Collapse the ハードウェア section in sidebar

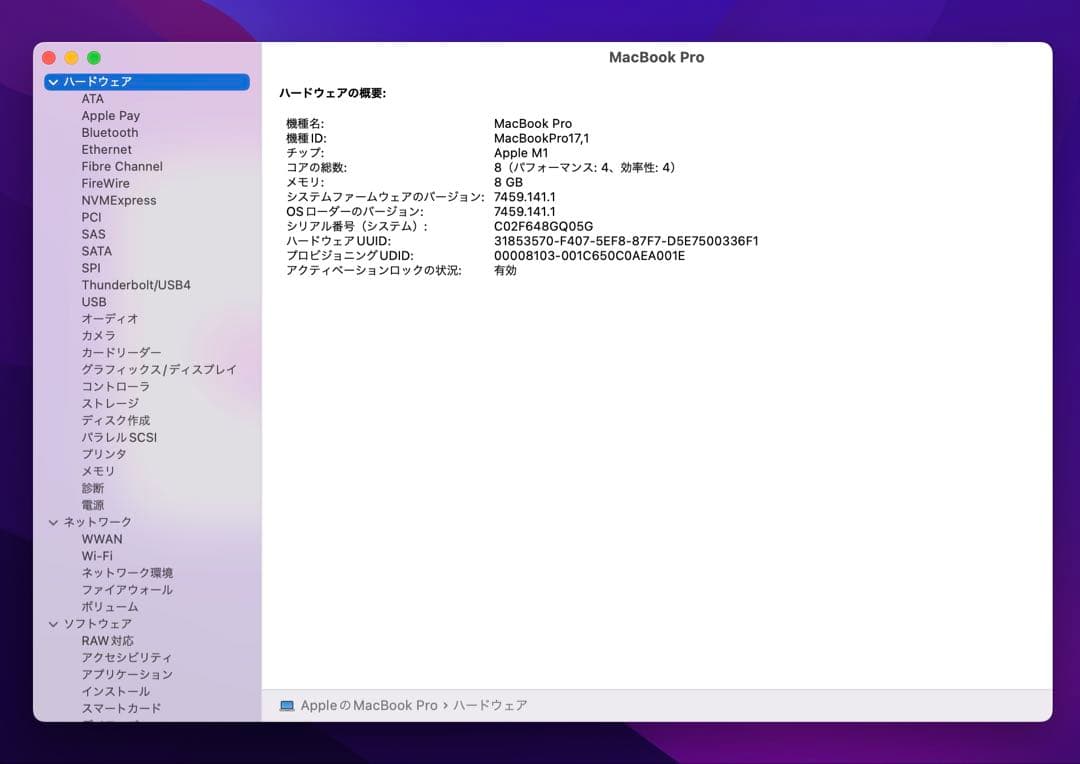click(53, 81)
